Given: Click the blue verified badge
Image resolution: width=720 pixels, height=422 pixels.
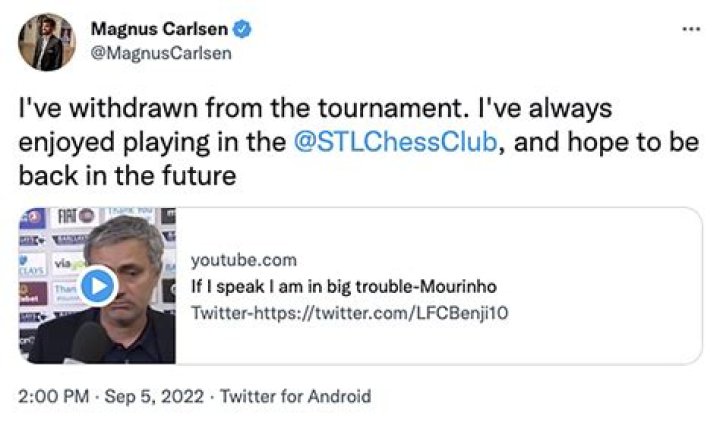Looking at the screenshot, I should click(x=241, y=29).
